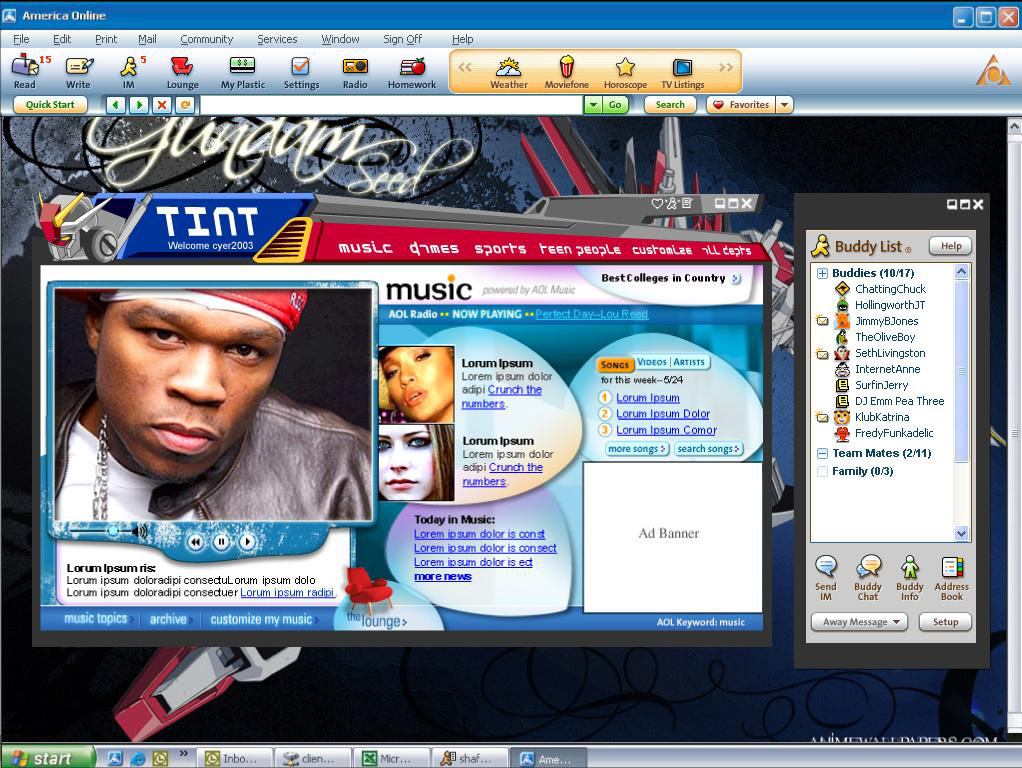Open the IM toolbar icon
This screenshot has width=1022, height=768.
(130, 71)
